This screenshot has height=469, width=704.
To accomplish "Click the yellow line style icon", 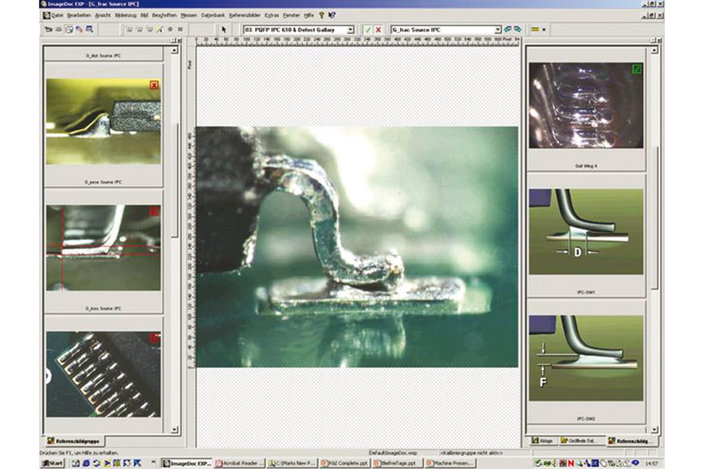I will coord(535,29).
